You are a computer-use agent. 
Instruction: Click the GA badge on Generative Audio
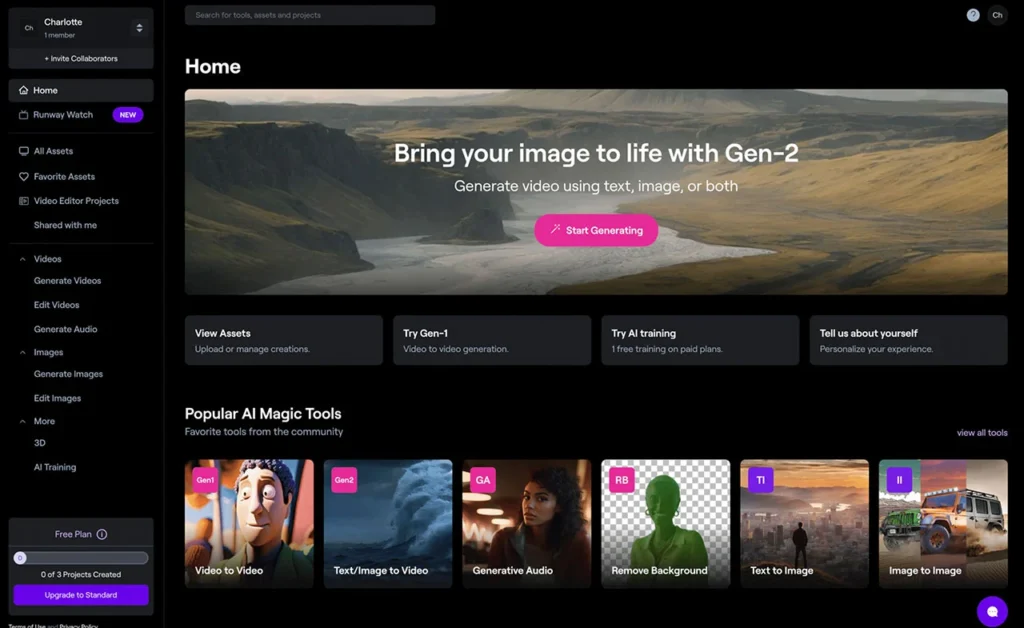[483, 480]
